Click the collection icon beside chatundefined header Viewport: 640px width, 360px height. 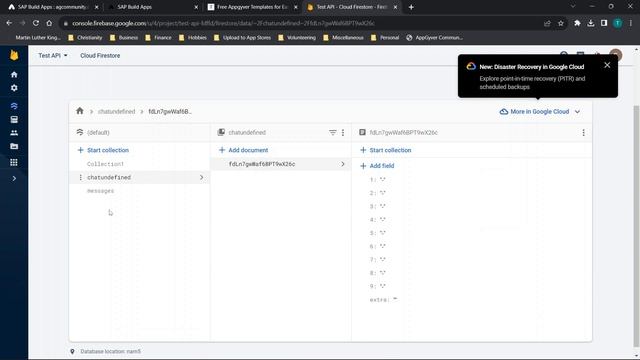221,132
